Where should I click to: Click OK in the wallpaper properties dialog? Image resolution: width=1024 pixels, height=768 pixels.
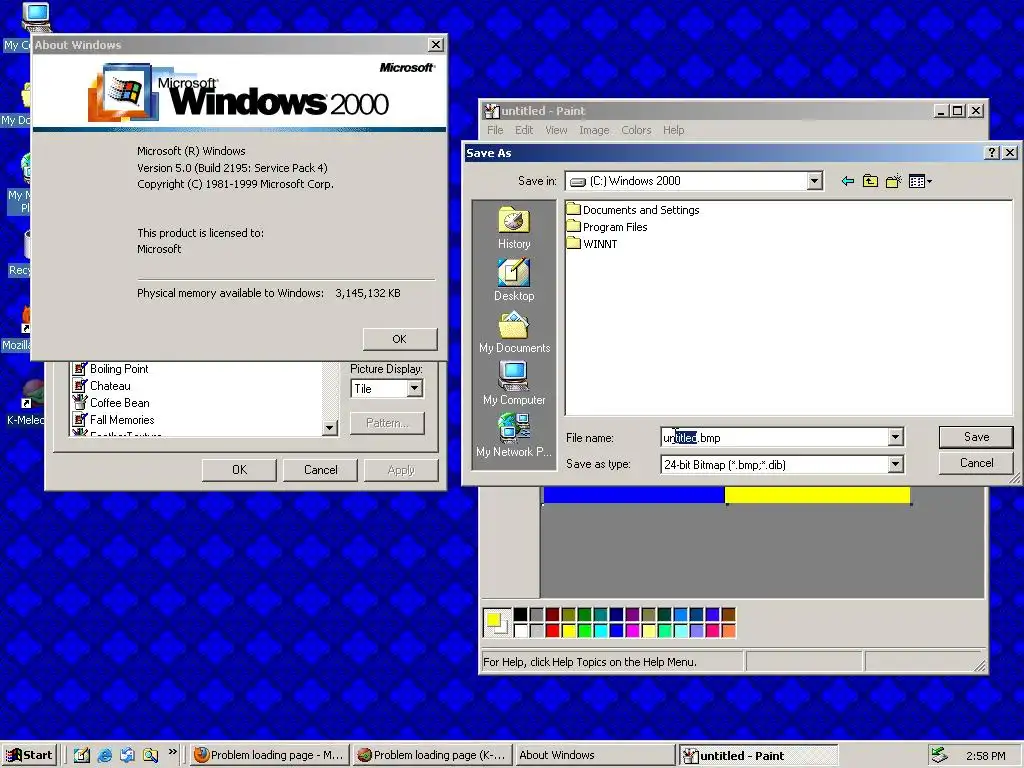(x=239, y=470)
